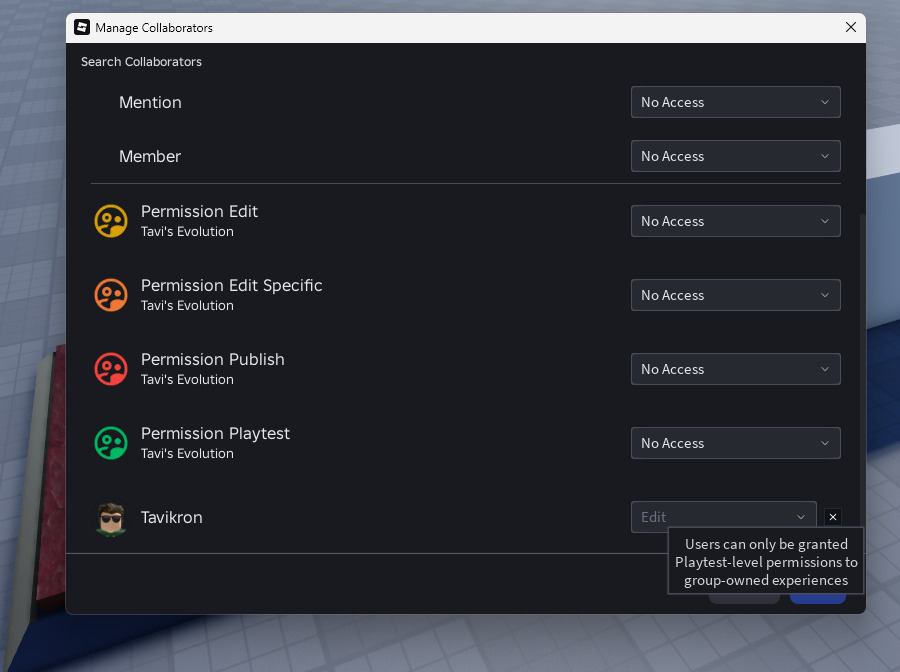Screen dimensions: 900x672
Task: Click the Roblox Studio logo in title bar
Action: [x=82, y=28]
